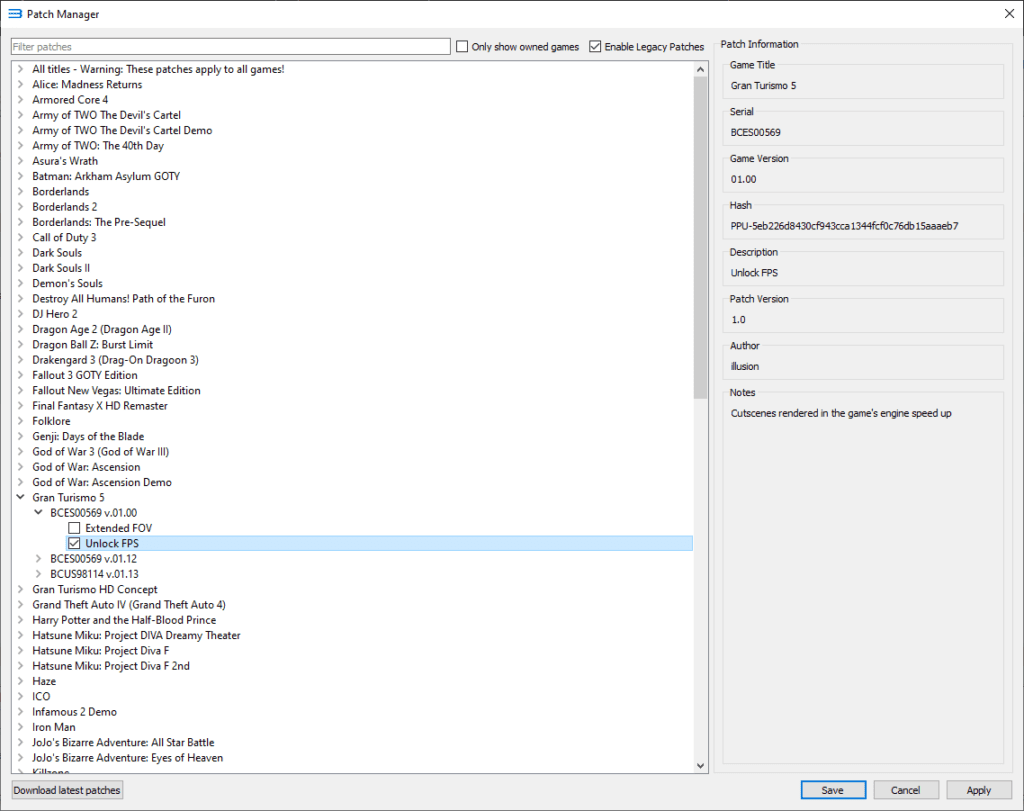Click the scroll down arrow of patch list
Image resolution: width=1024 pixels, height=811 pixels.
pos(700,765)
